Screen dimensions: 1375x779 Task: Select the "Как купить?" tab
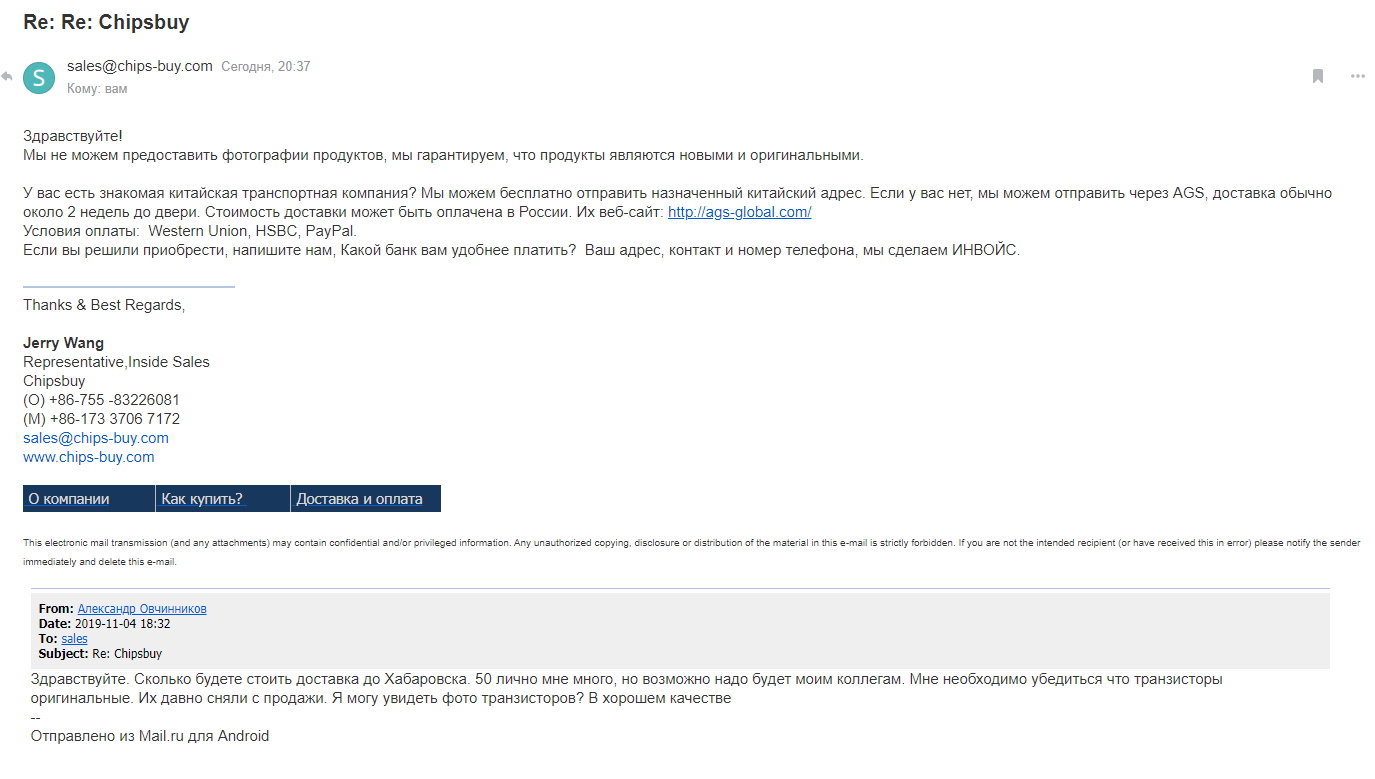coord(223,499)
